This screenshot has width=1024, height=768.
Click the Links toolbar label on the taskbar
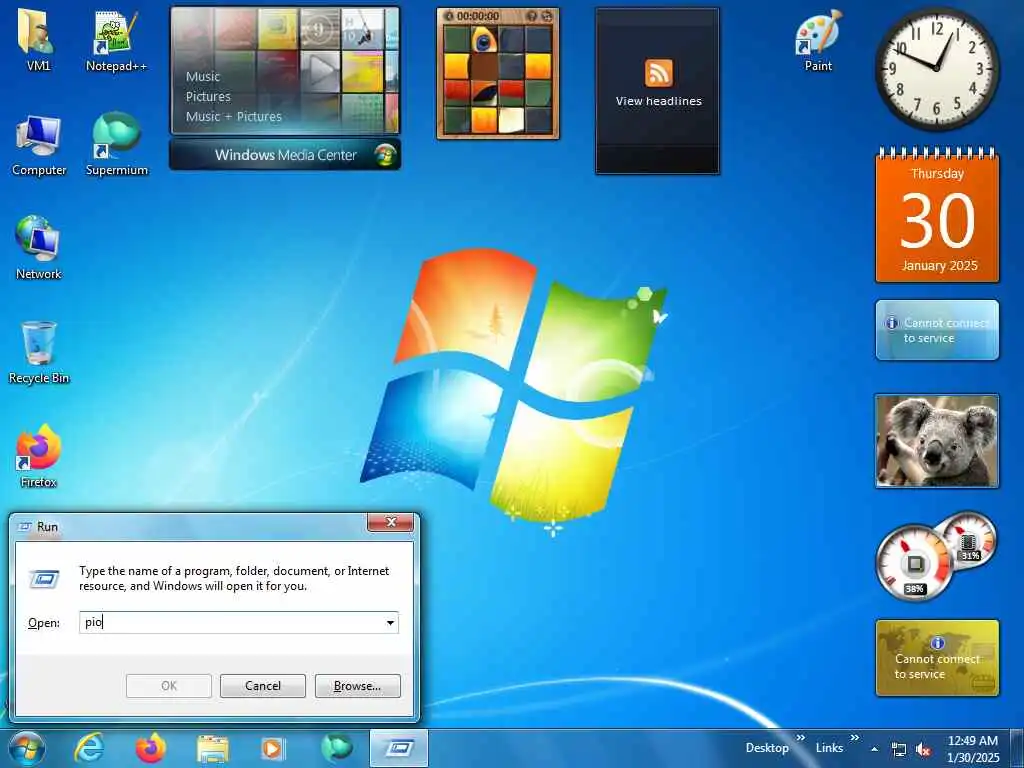pos(829,748)
